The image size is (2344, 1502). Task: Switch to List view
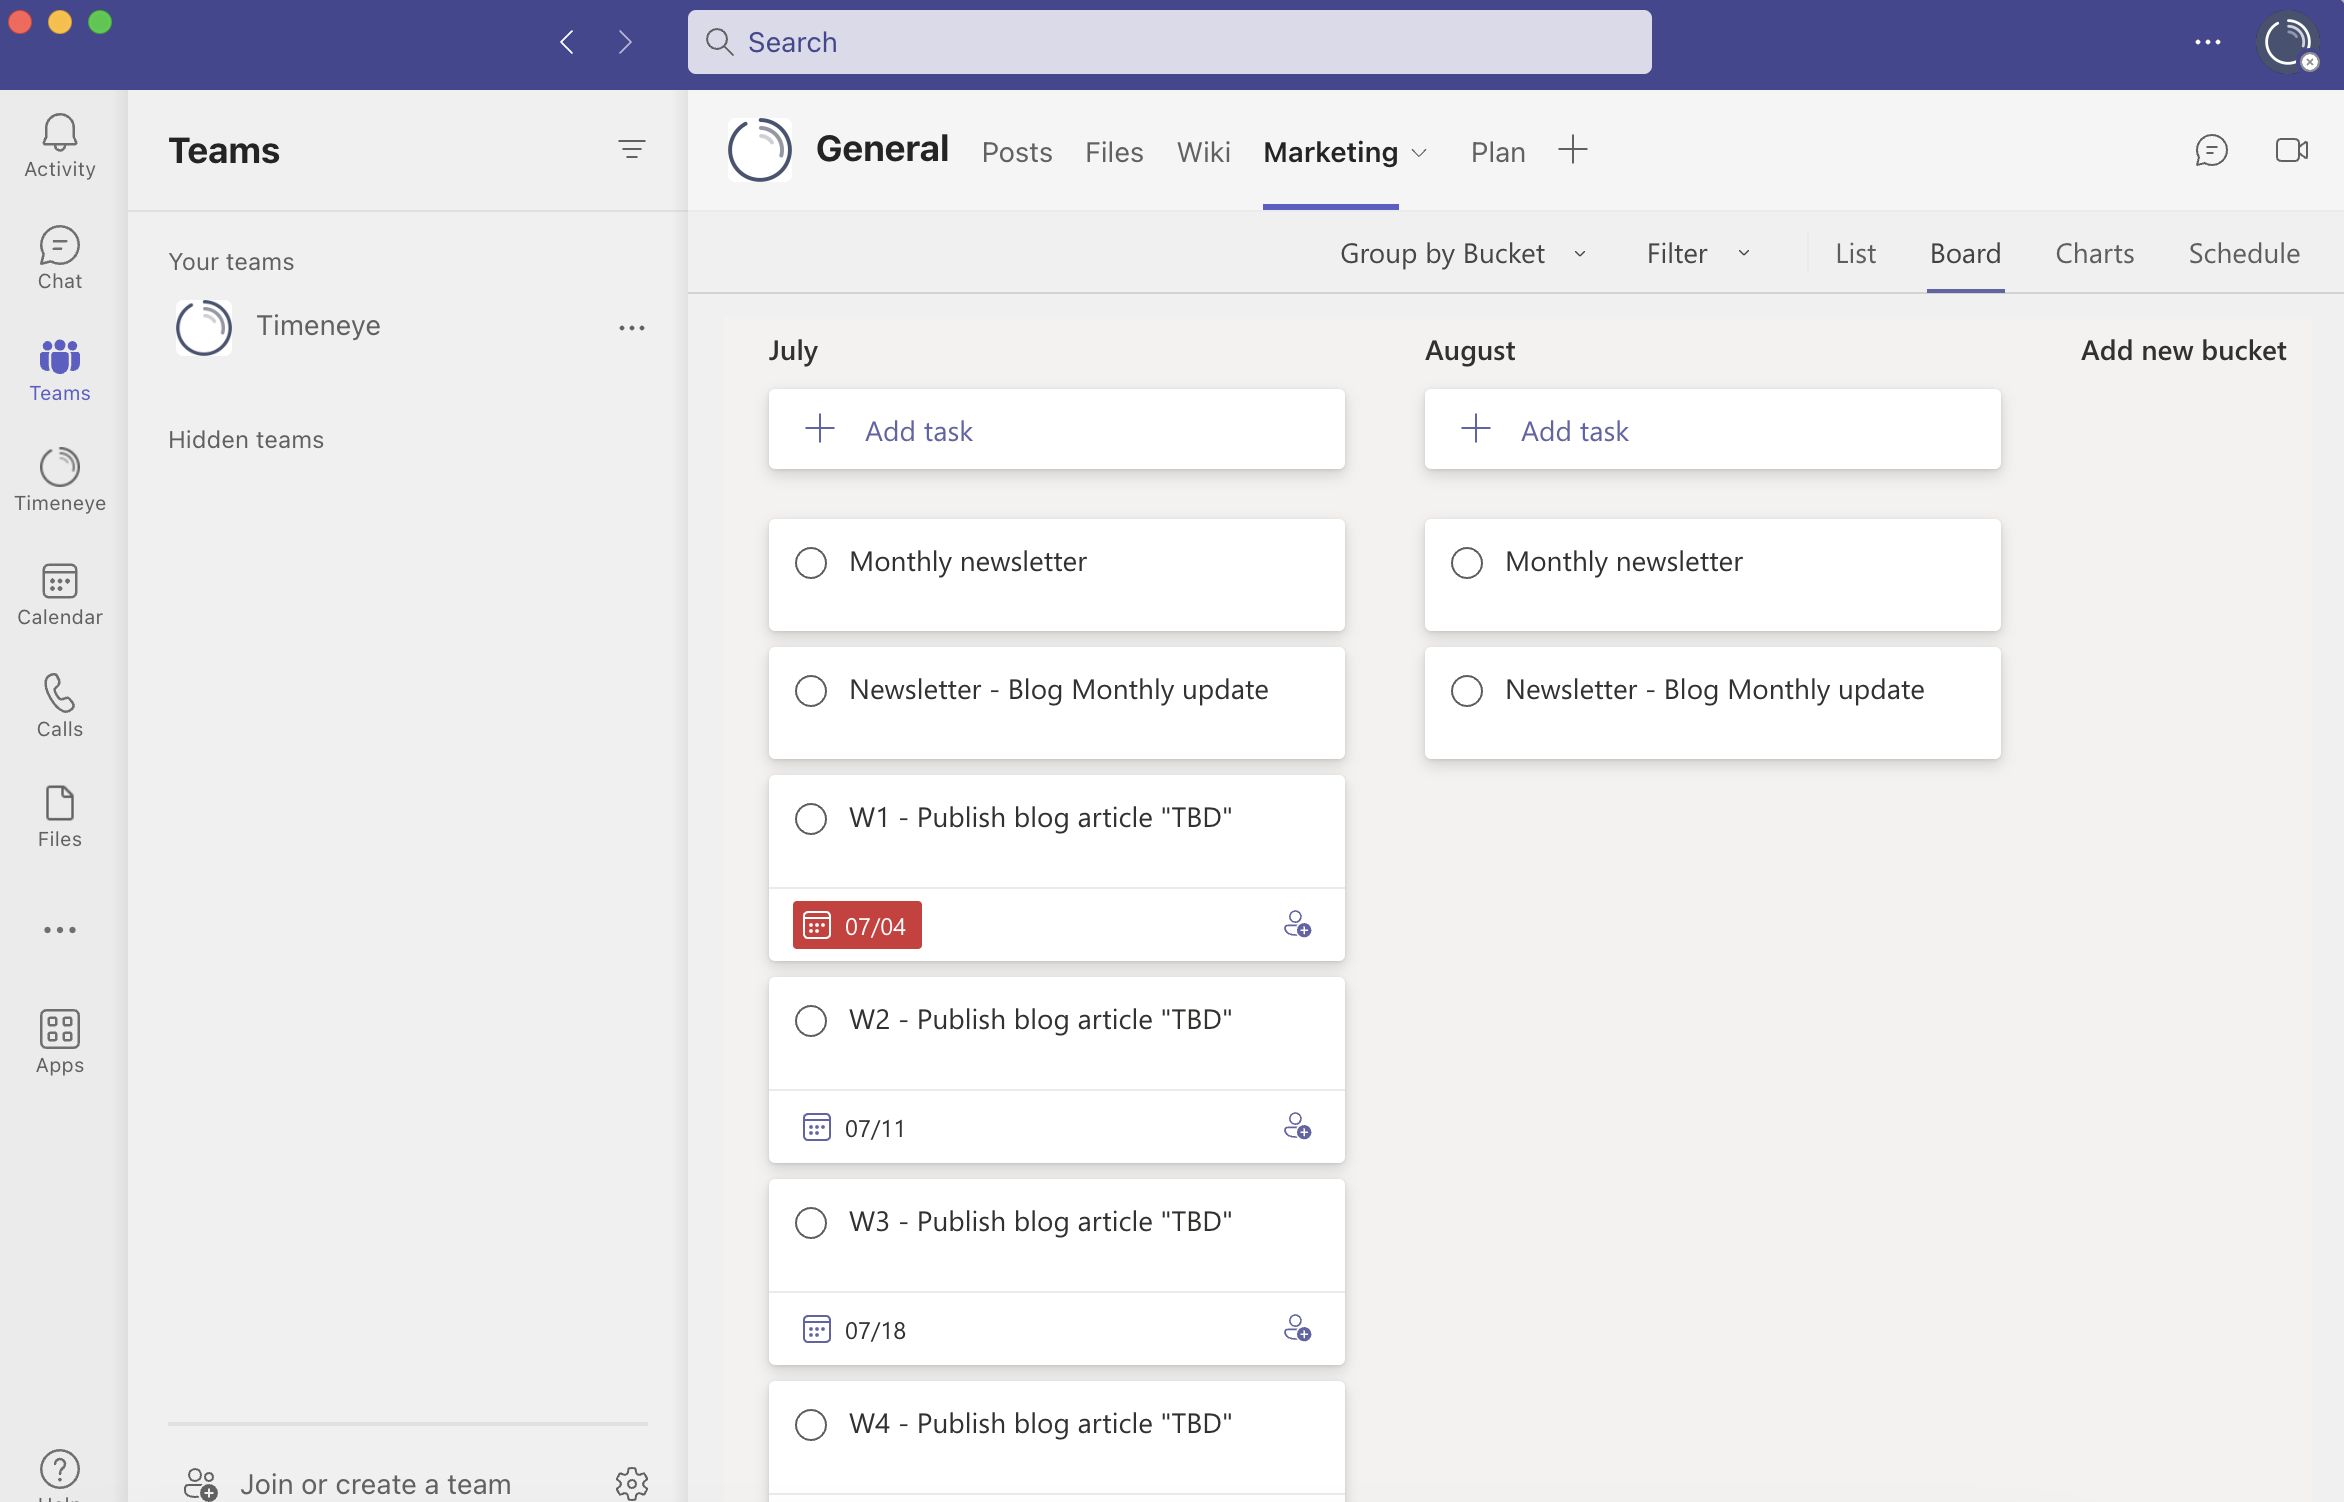[1855, 254]
